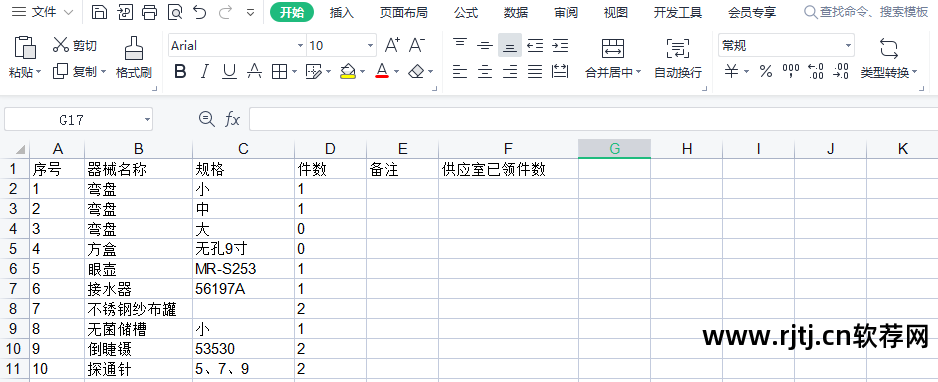Screen dimensions: 938x382
Task: Align text left
Action: tap(459, 72)
